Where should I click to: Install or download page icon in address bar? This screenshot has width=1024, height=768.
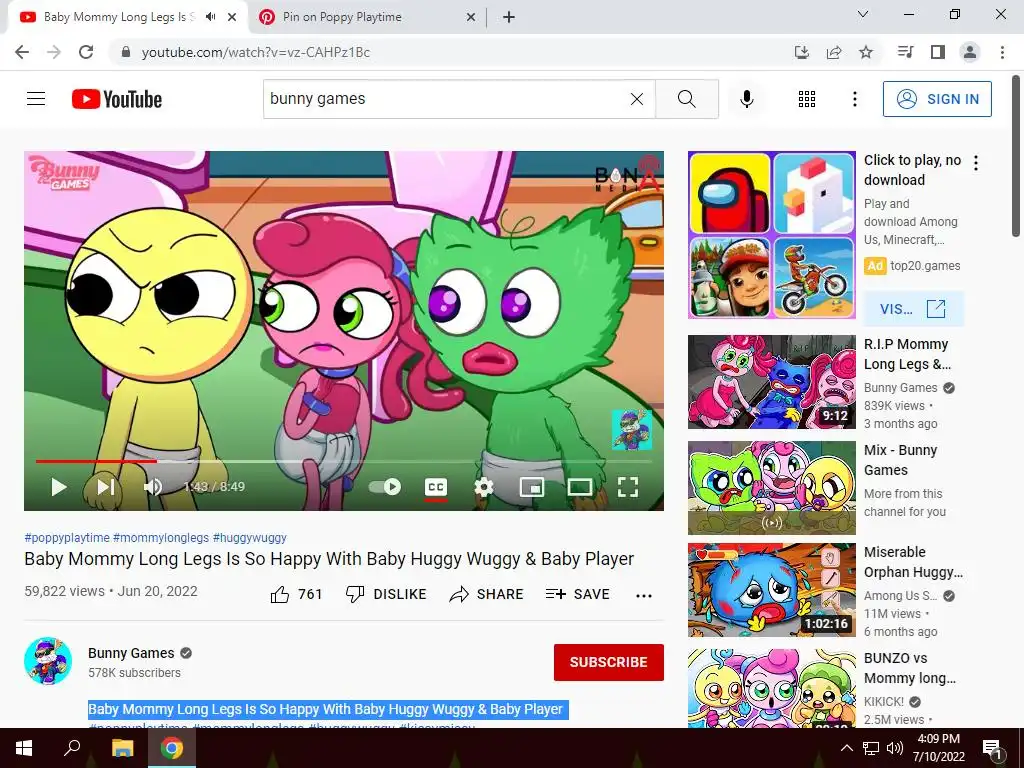[x=801, y=52]
